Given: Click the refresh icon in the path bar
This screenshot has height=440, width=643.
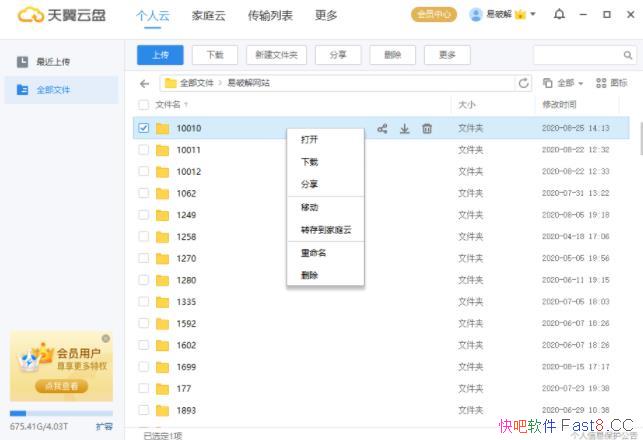Looking at the screenshot, I should click(523, 83).
